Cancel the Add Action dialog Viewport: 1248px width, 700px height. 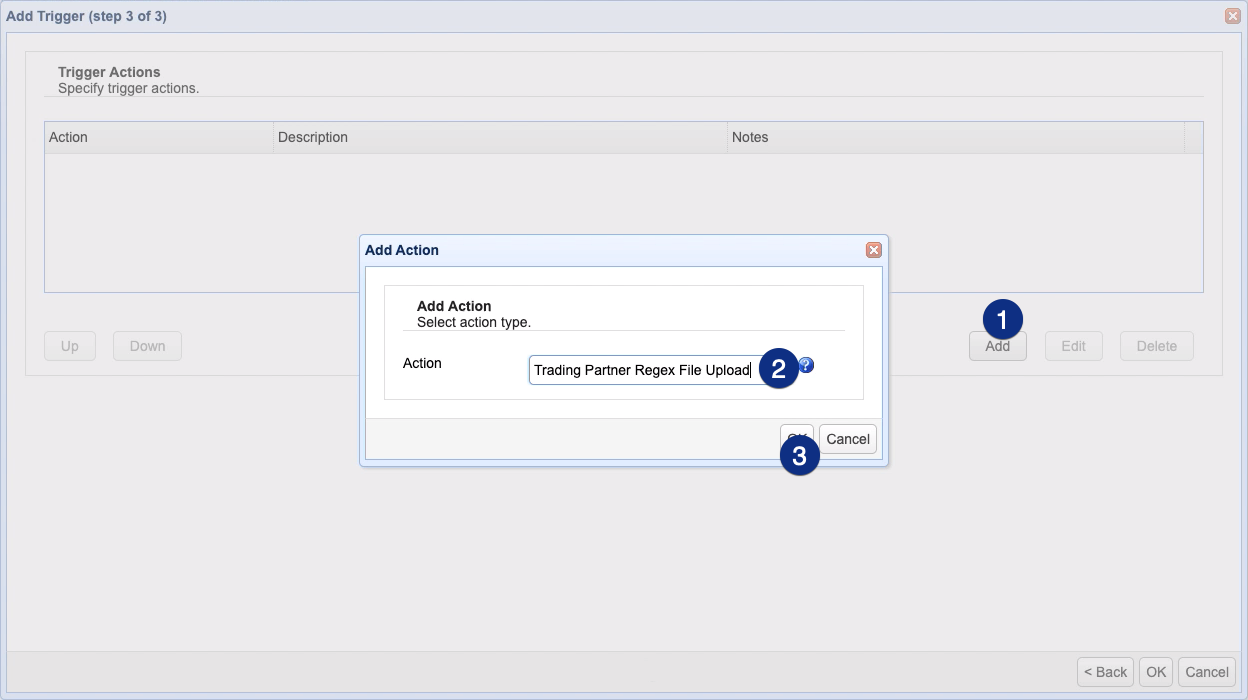tap(847, 438)
